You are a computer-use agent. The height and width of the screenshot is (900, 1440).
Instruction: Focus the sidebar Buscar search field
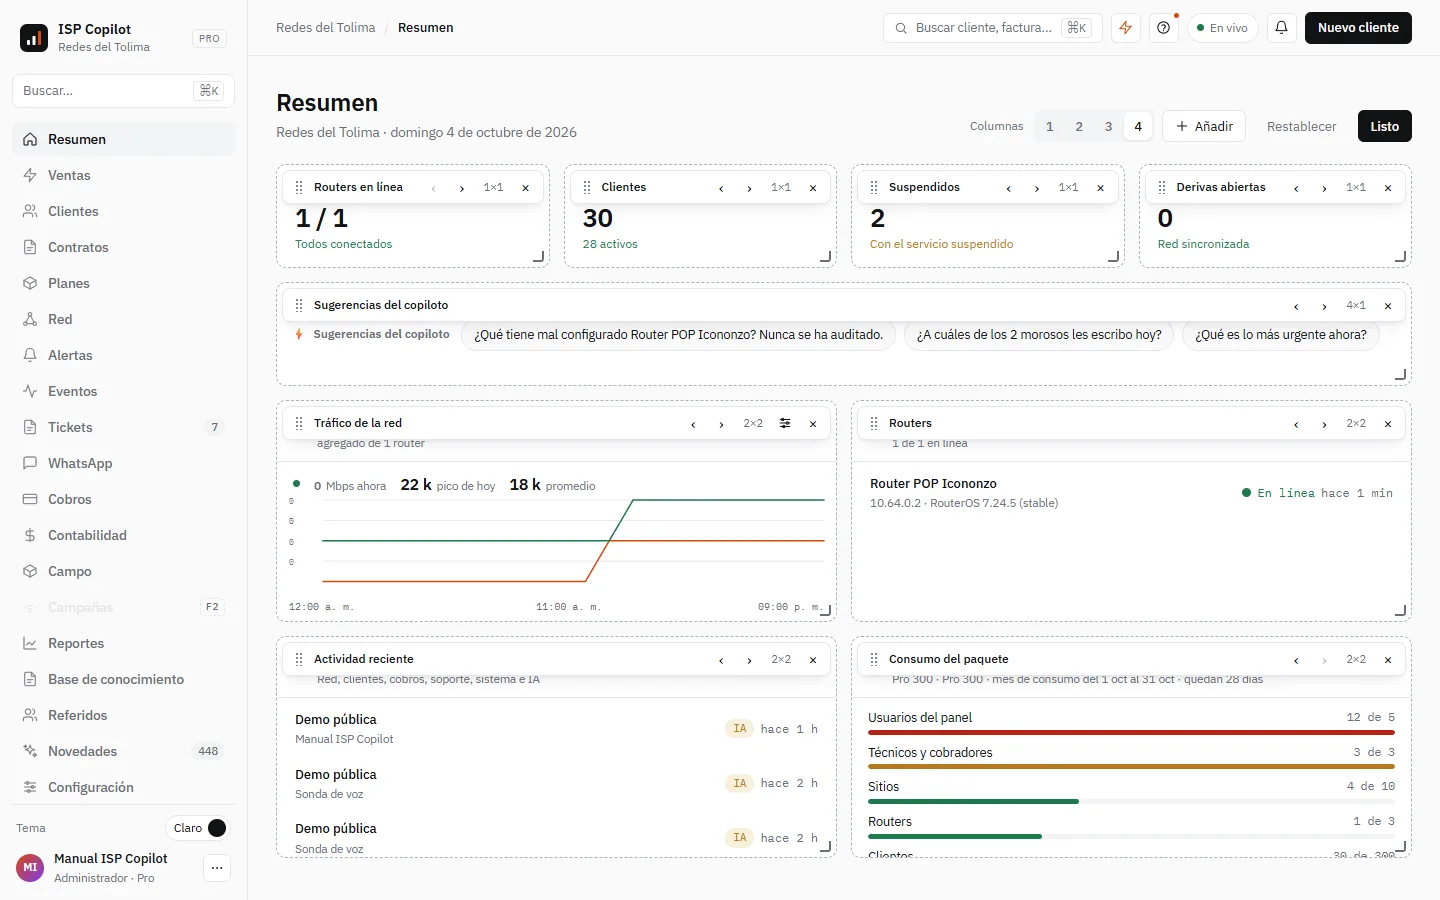pyautogui.click(x=124, y=91)
